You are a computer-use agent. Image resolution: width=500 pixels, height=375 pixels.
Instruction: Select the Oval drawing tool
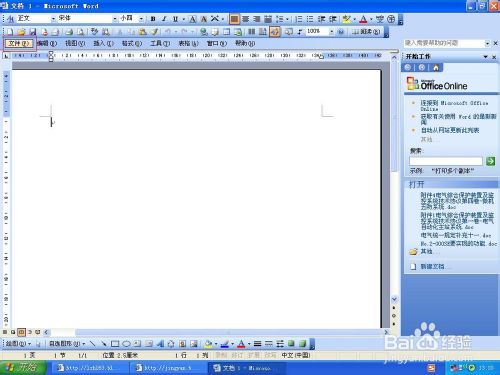126,344
